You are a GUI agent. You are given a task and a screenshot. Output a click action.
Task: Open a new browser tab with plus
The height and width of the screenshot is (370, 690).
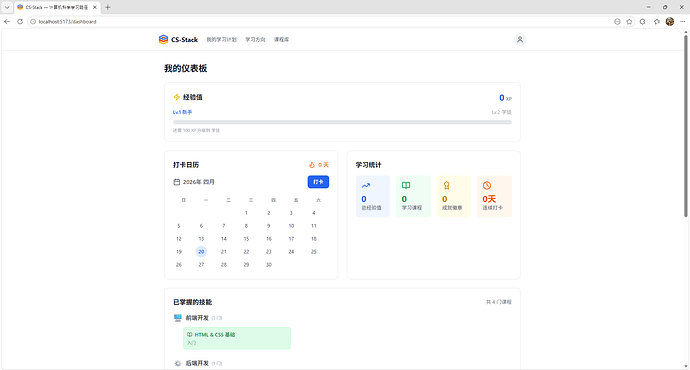point(107,7)
